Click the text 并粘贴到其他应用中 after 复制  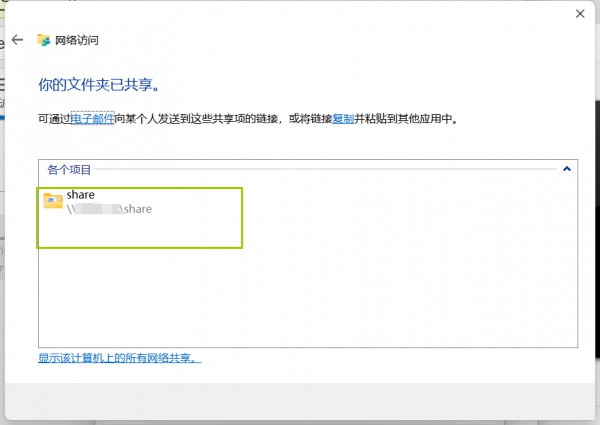(403, 119)
